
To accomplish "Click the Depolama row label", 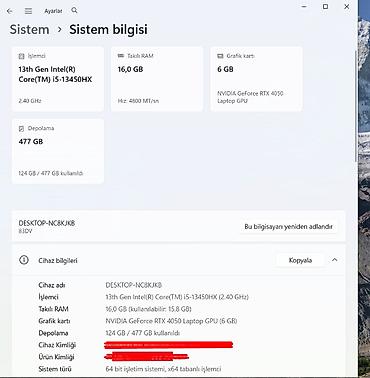I will point(53,333).
